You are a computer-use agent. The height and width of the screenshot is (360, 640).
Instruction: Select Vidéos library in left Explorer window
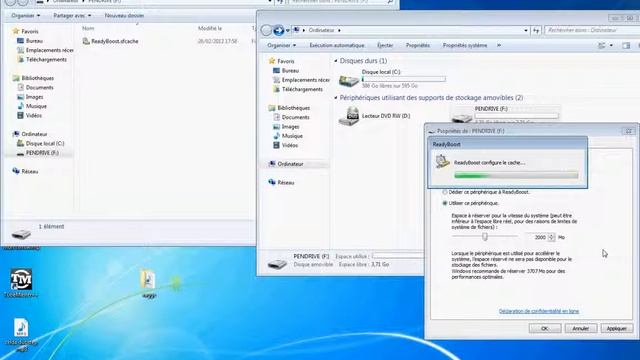pyautogui.click(x=29, y=116)
